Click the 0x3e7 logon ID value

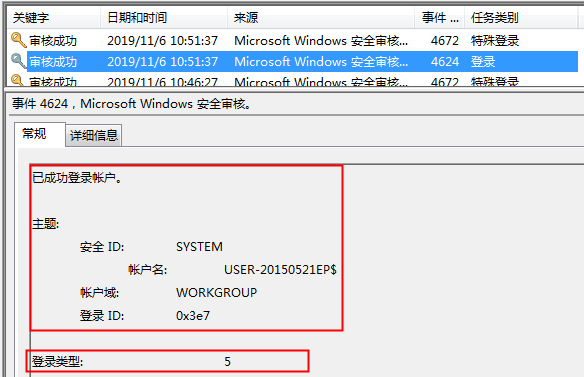(x=193, y=316)
